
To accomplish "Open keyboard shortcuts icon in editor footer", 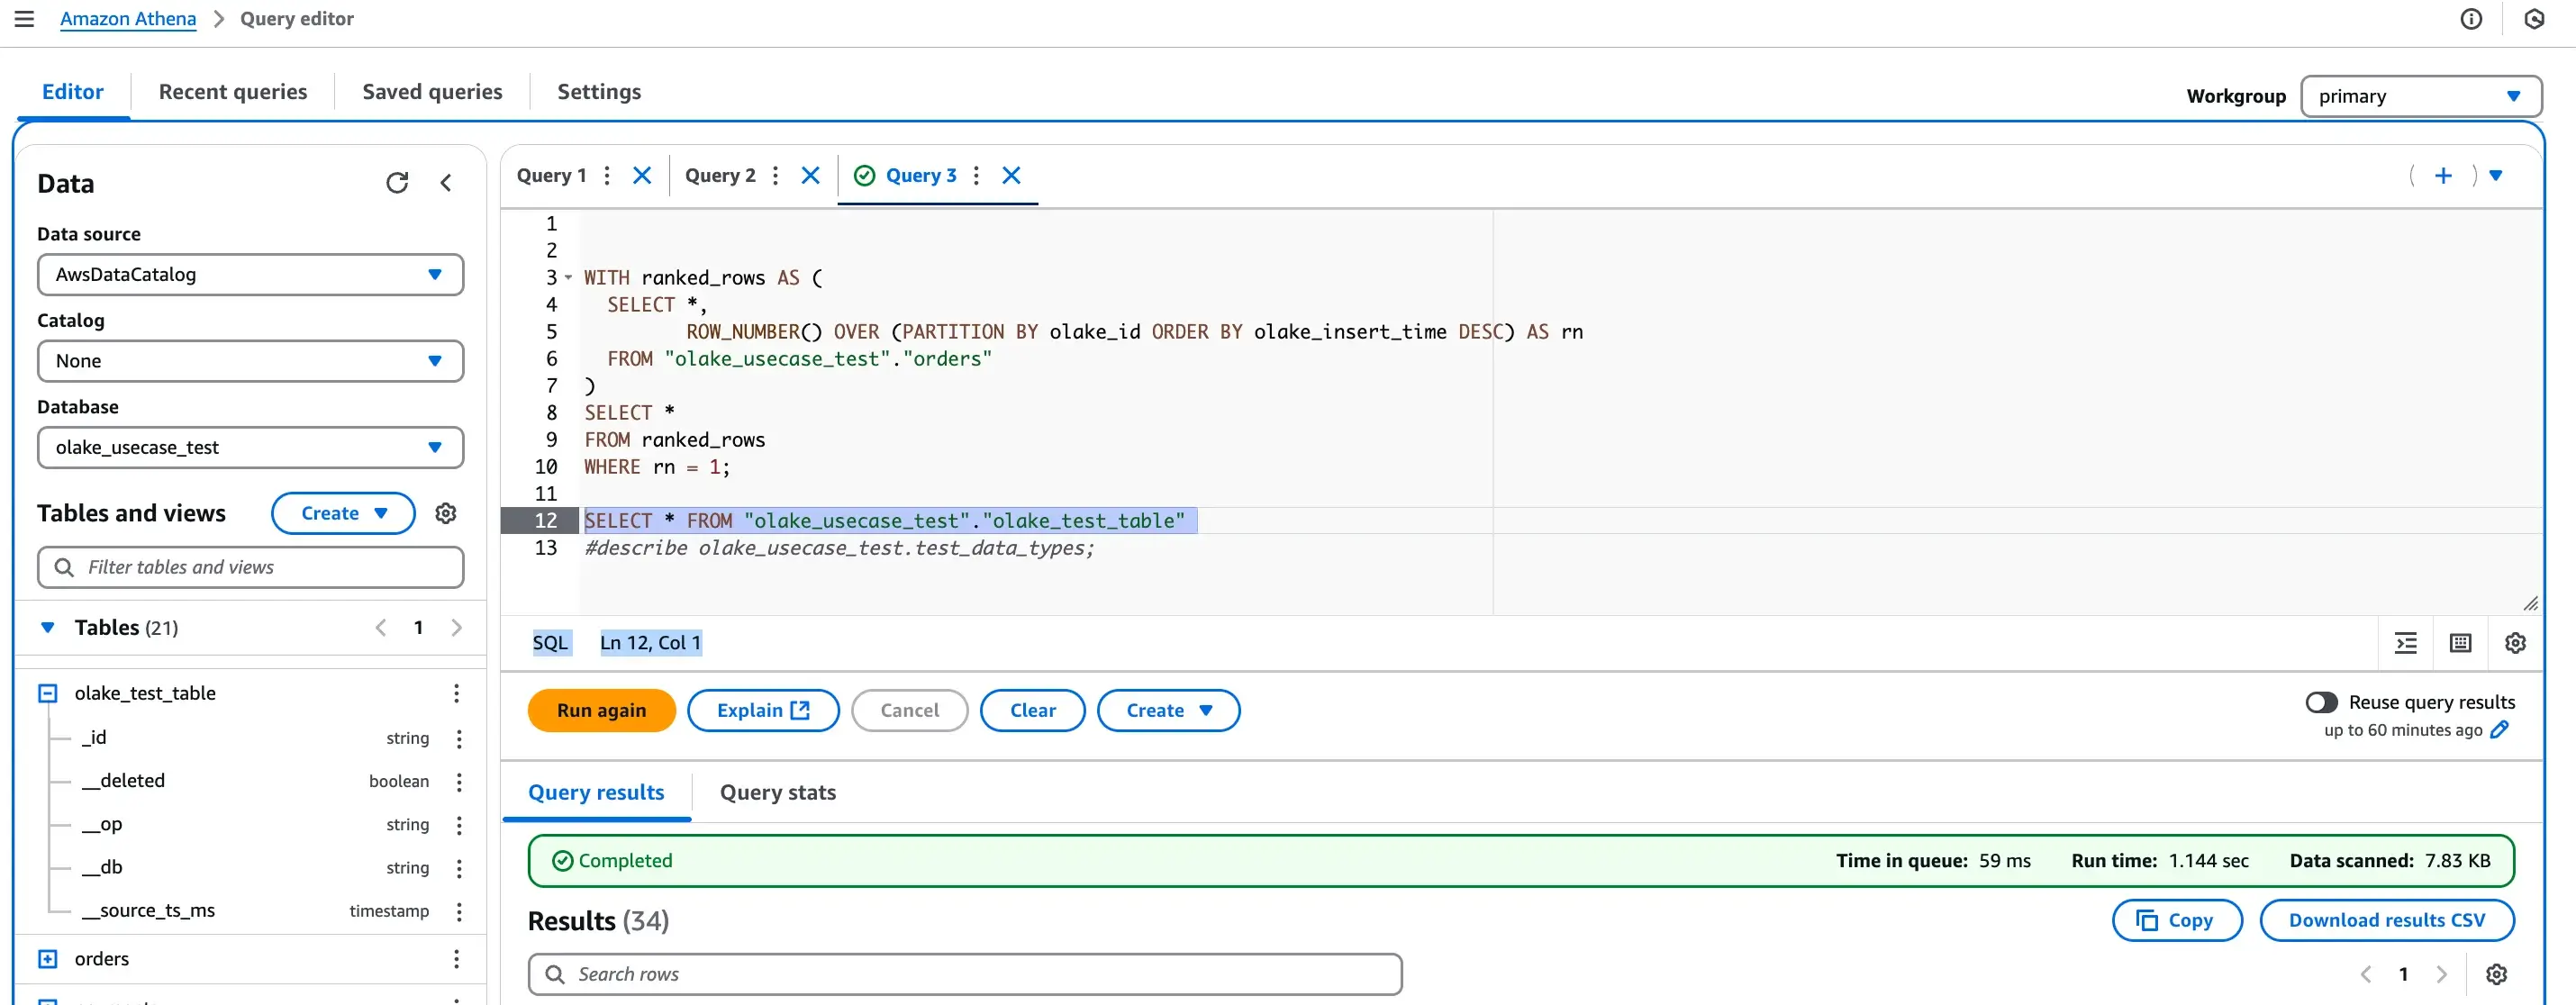I will pos(2460,643).
